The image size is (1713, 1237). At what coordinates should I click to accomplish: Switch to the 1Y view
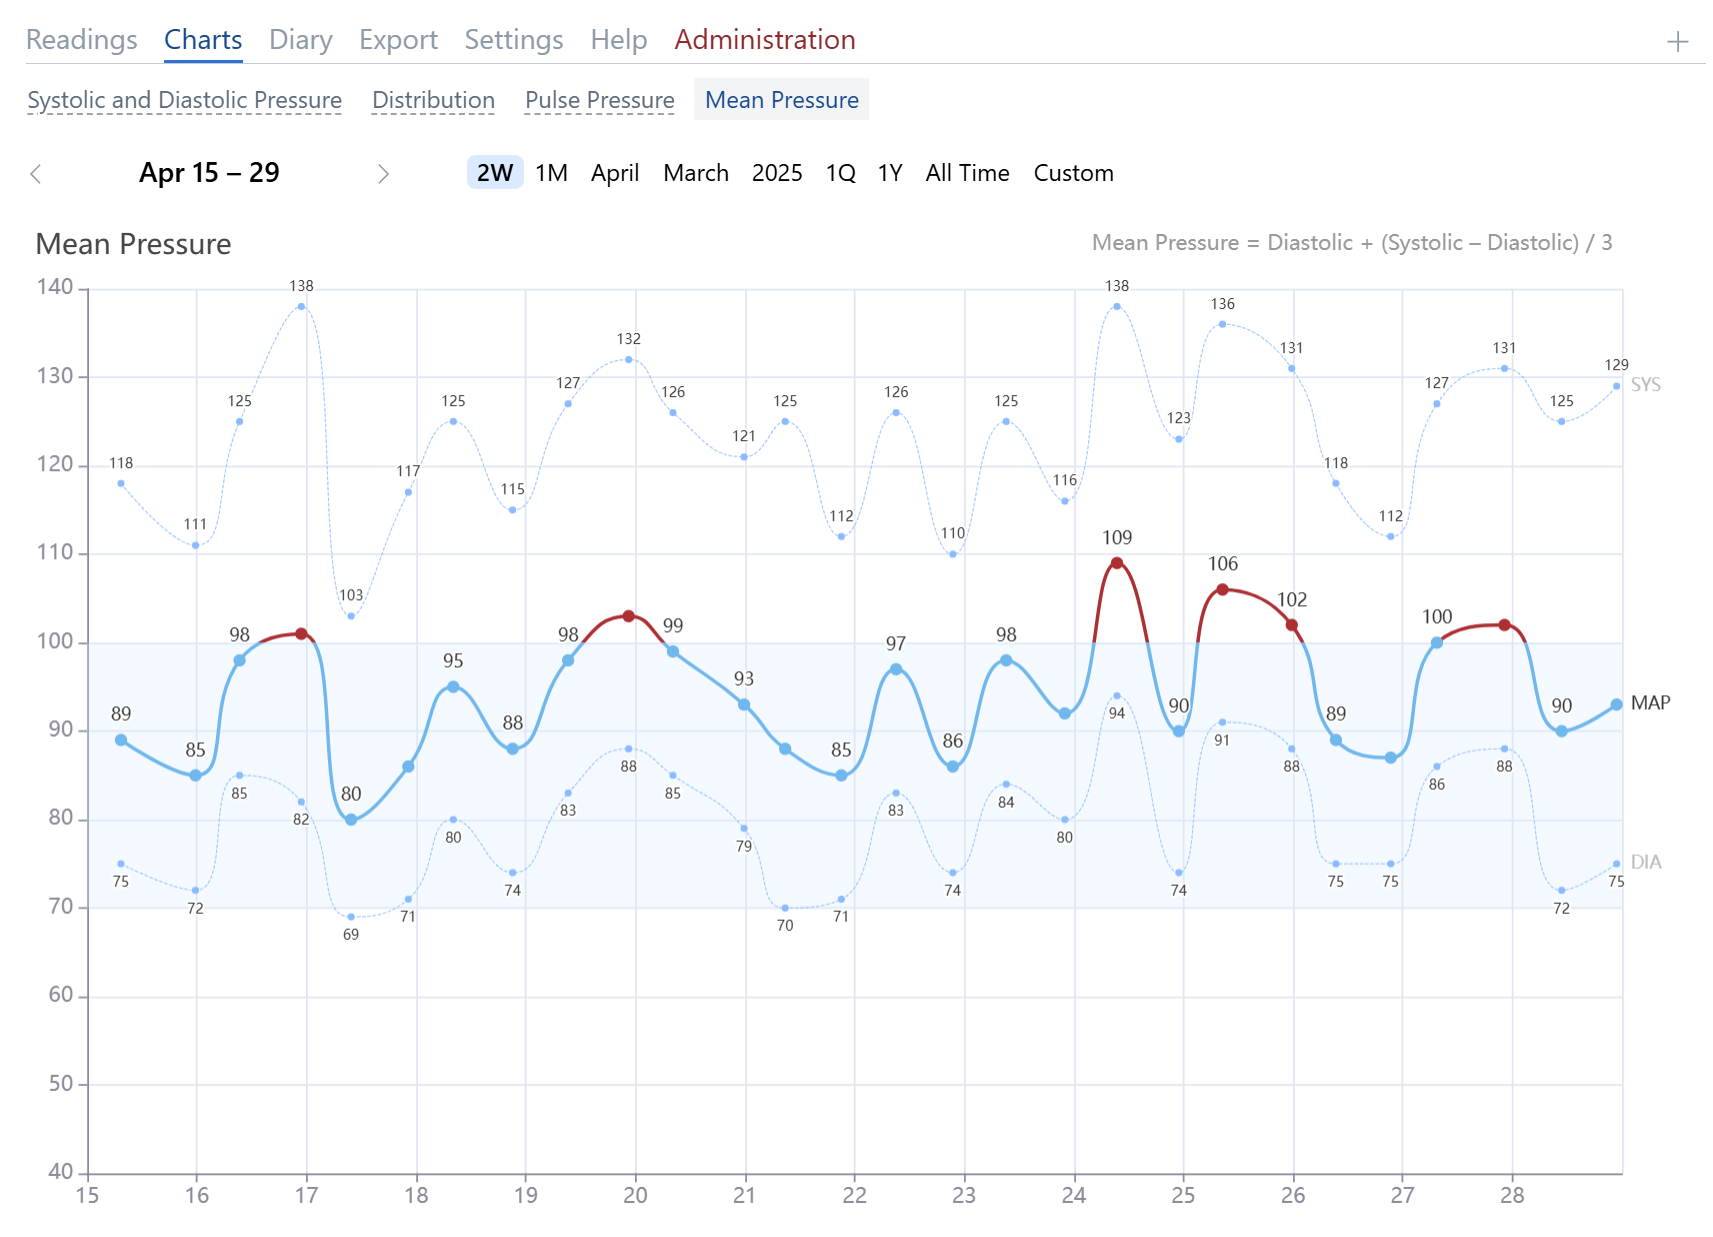888,173
